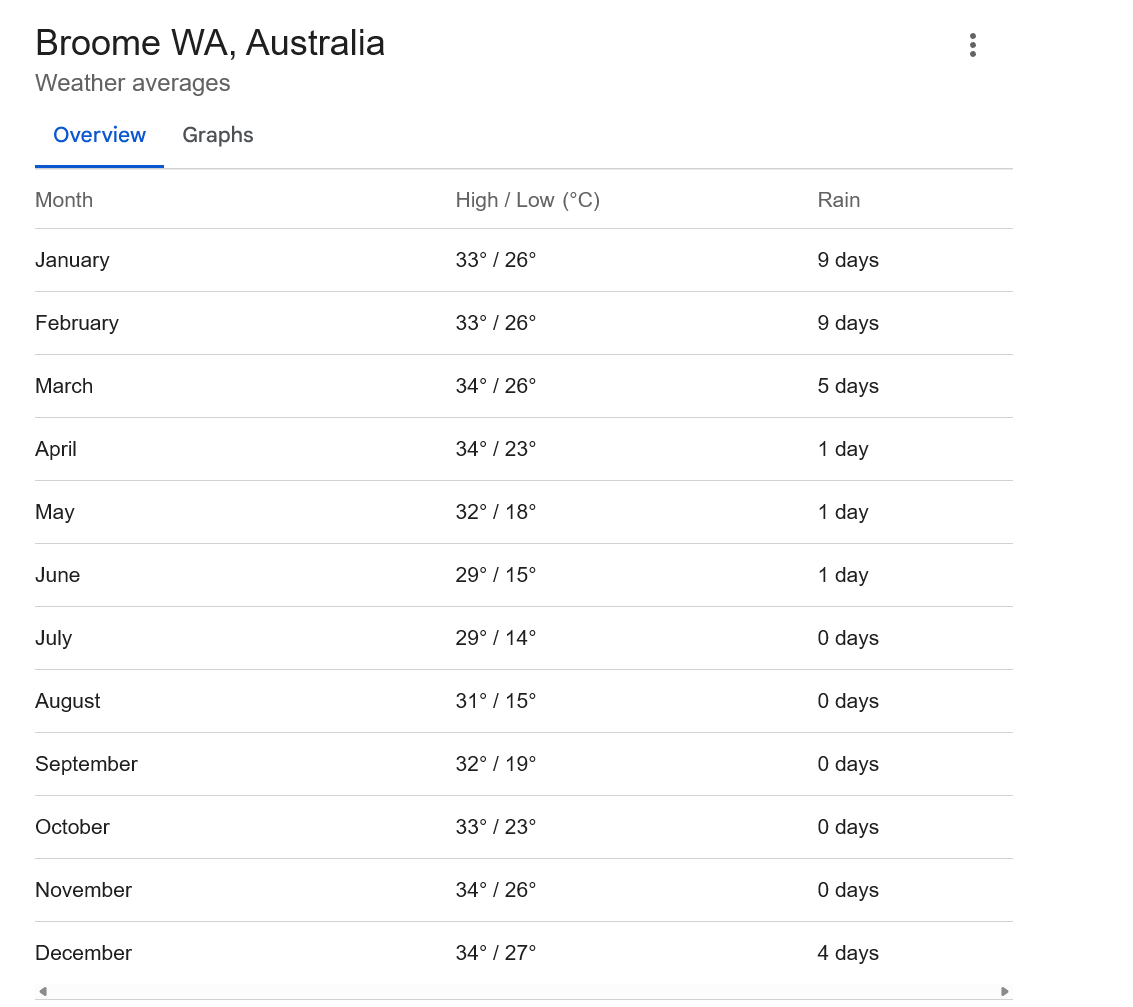Image resolution: width=1133 pixels, height=1007 pixels.
Task: Click the 'August' row label
Action: (x=68, y=701)
